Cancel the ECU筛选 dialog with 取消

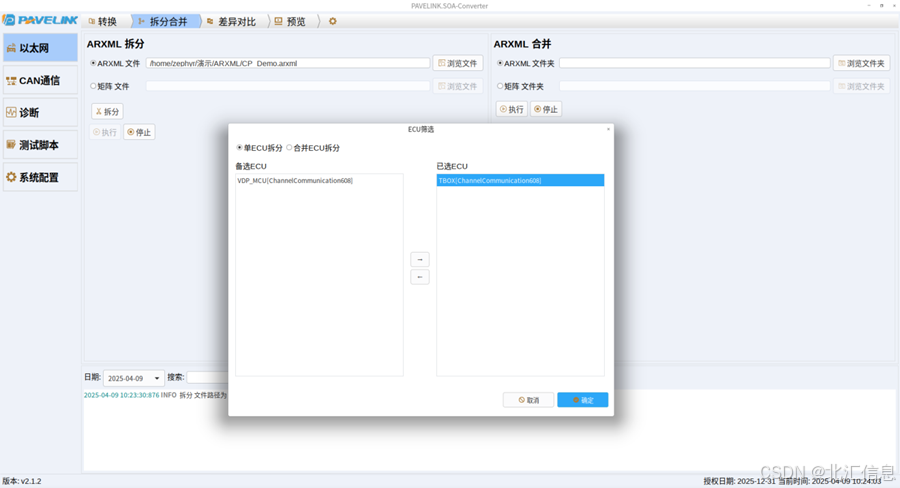(x=528, y=400)
